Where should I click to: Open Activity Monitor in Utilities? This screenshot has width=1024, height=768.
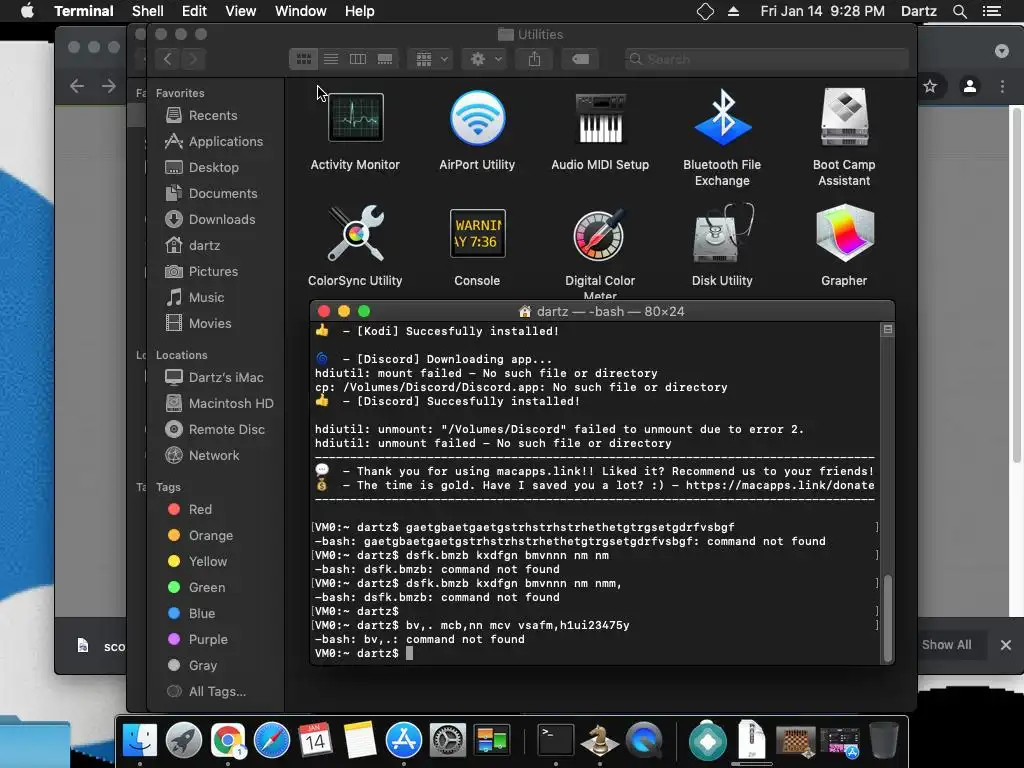(x=355, y=118)
